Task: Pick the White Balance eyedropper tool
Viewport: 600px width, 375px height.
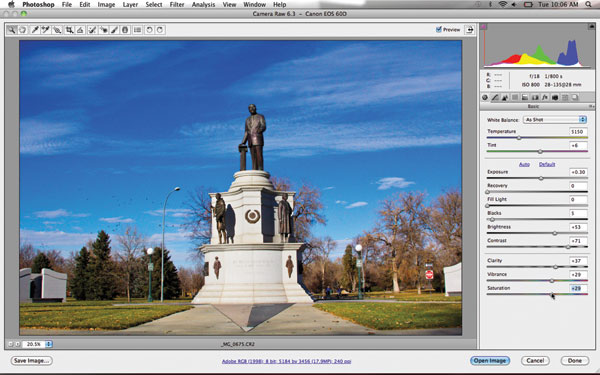Action: coord(35,30)
